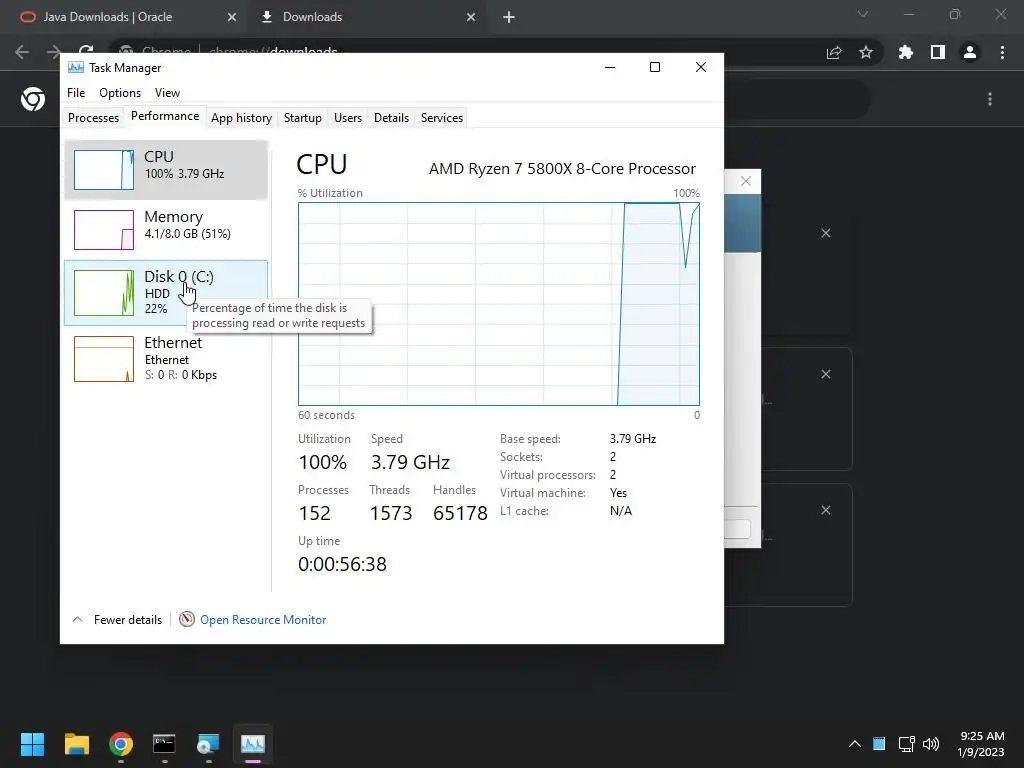The height and width of the screenshot is (768, 1024).
Task: Switch to the Services tab
Action: click(441, 118)
